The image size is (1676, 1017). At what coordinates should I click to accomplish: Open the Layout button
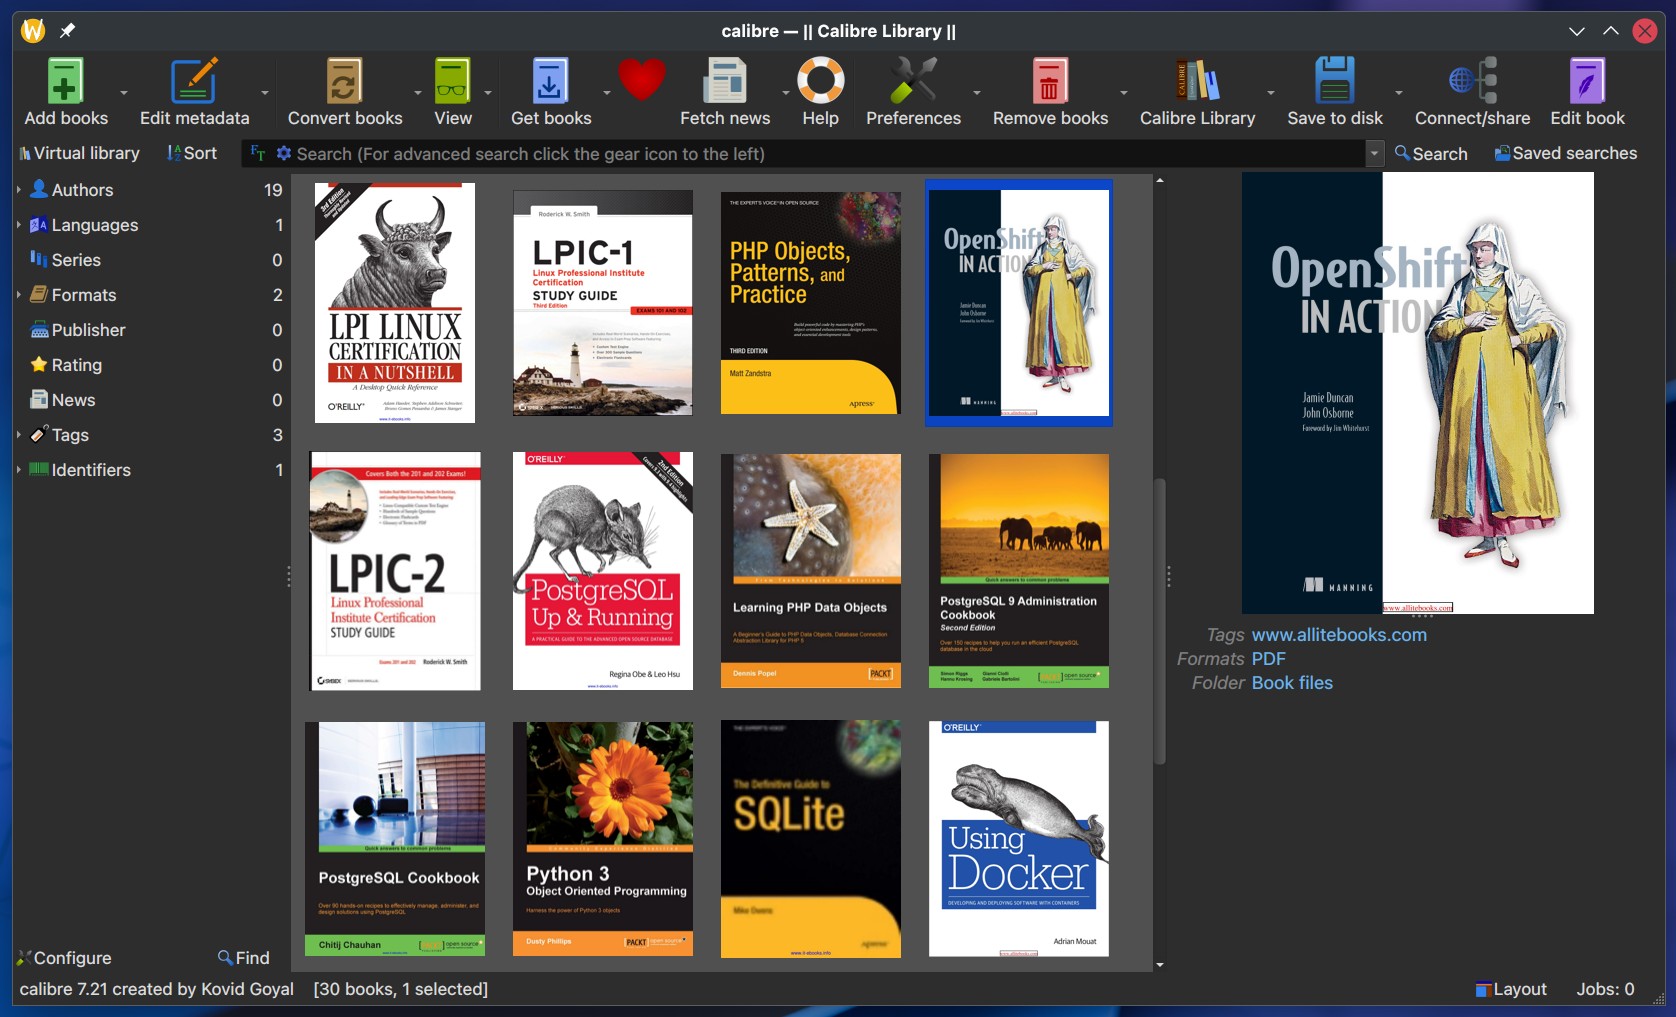tap(1511, 989)
